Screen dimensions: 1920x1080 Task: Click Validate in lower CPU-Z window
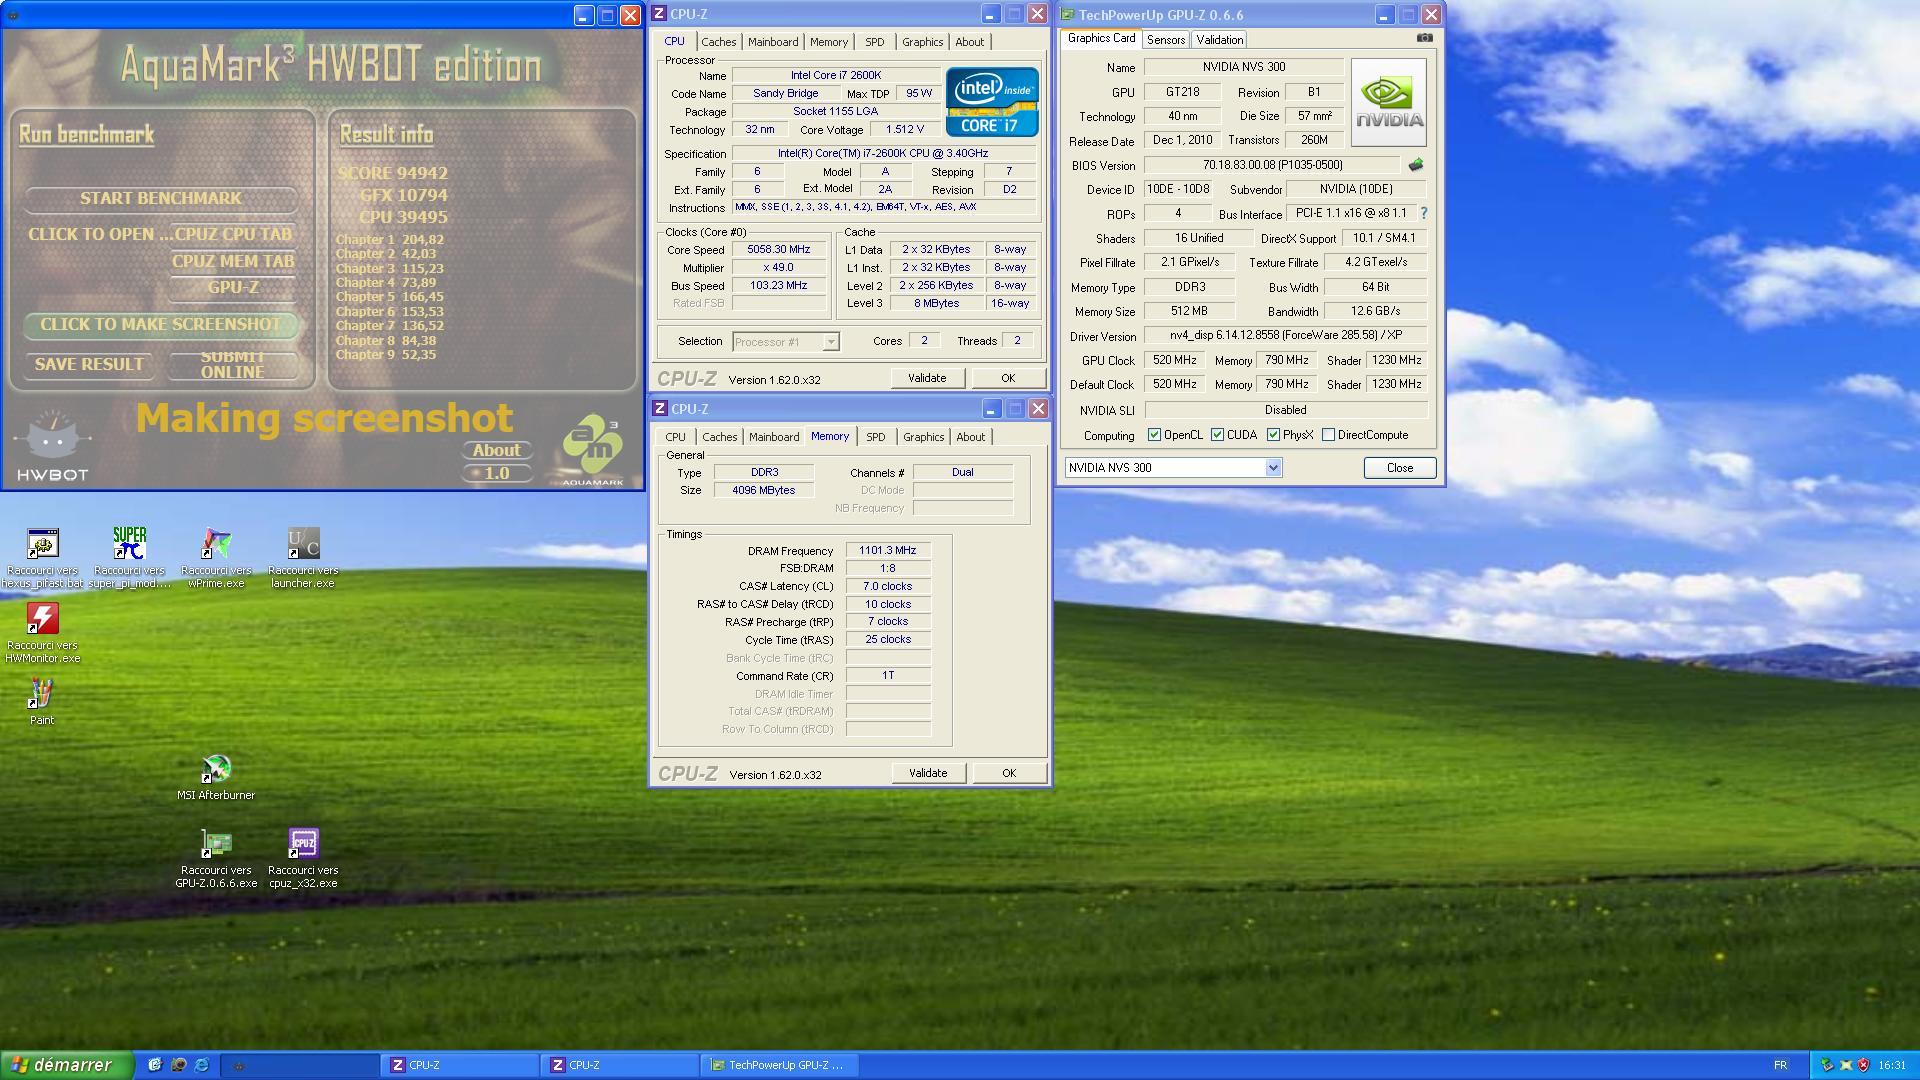928,773
